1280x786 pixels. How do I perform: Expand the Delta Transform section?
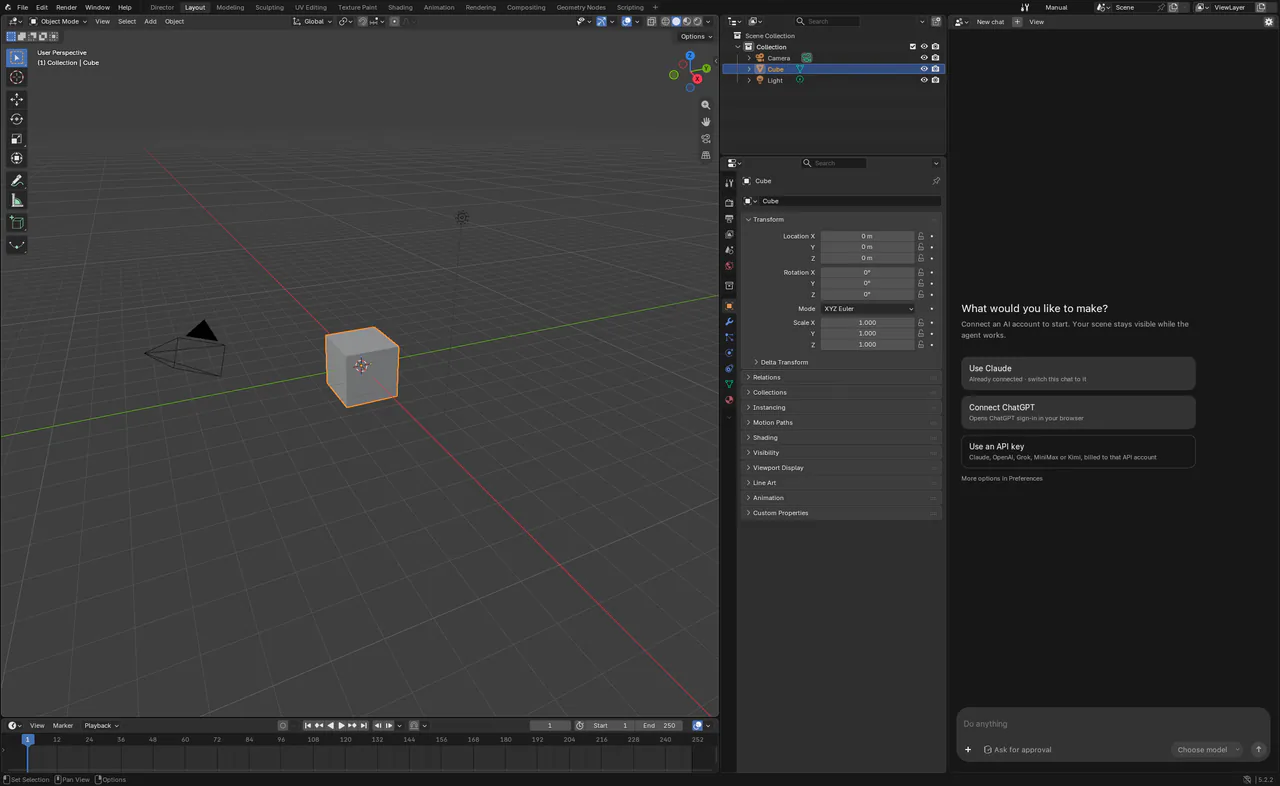click(784, 362)
